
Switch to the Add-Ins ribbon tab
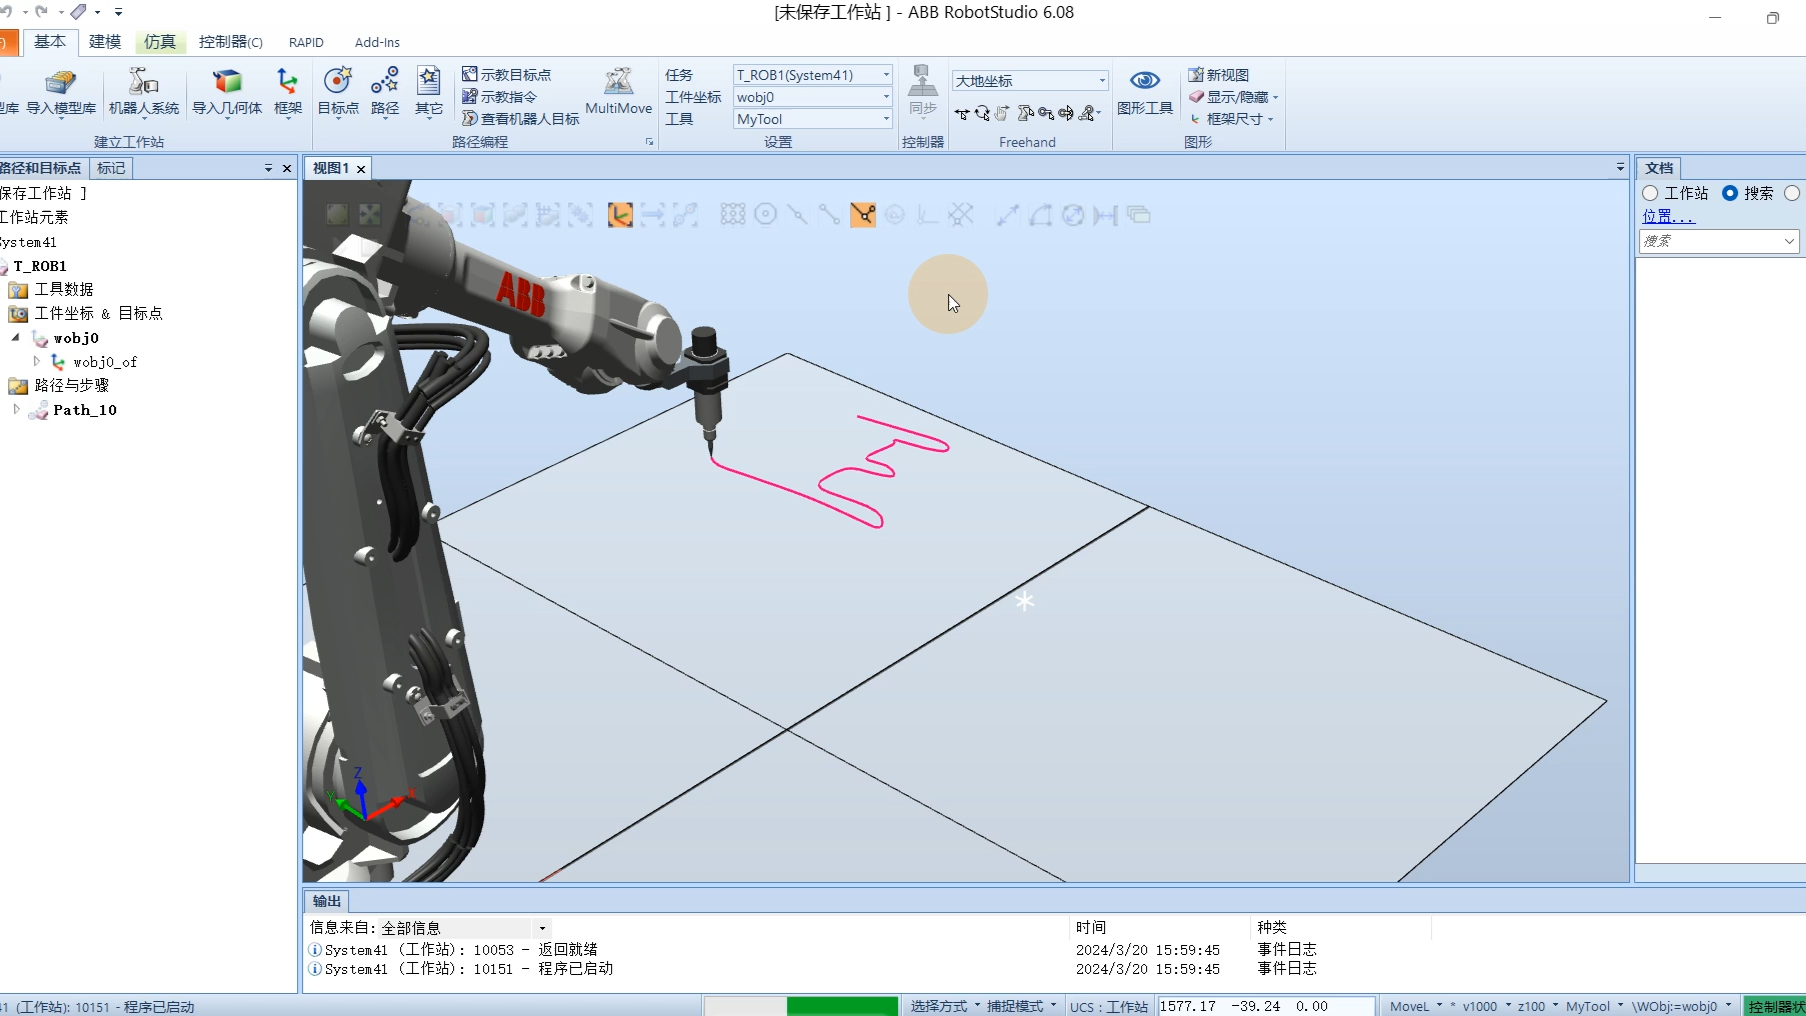pyautogui.click(x=377, y=42)
